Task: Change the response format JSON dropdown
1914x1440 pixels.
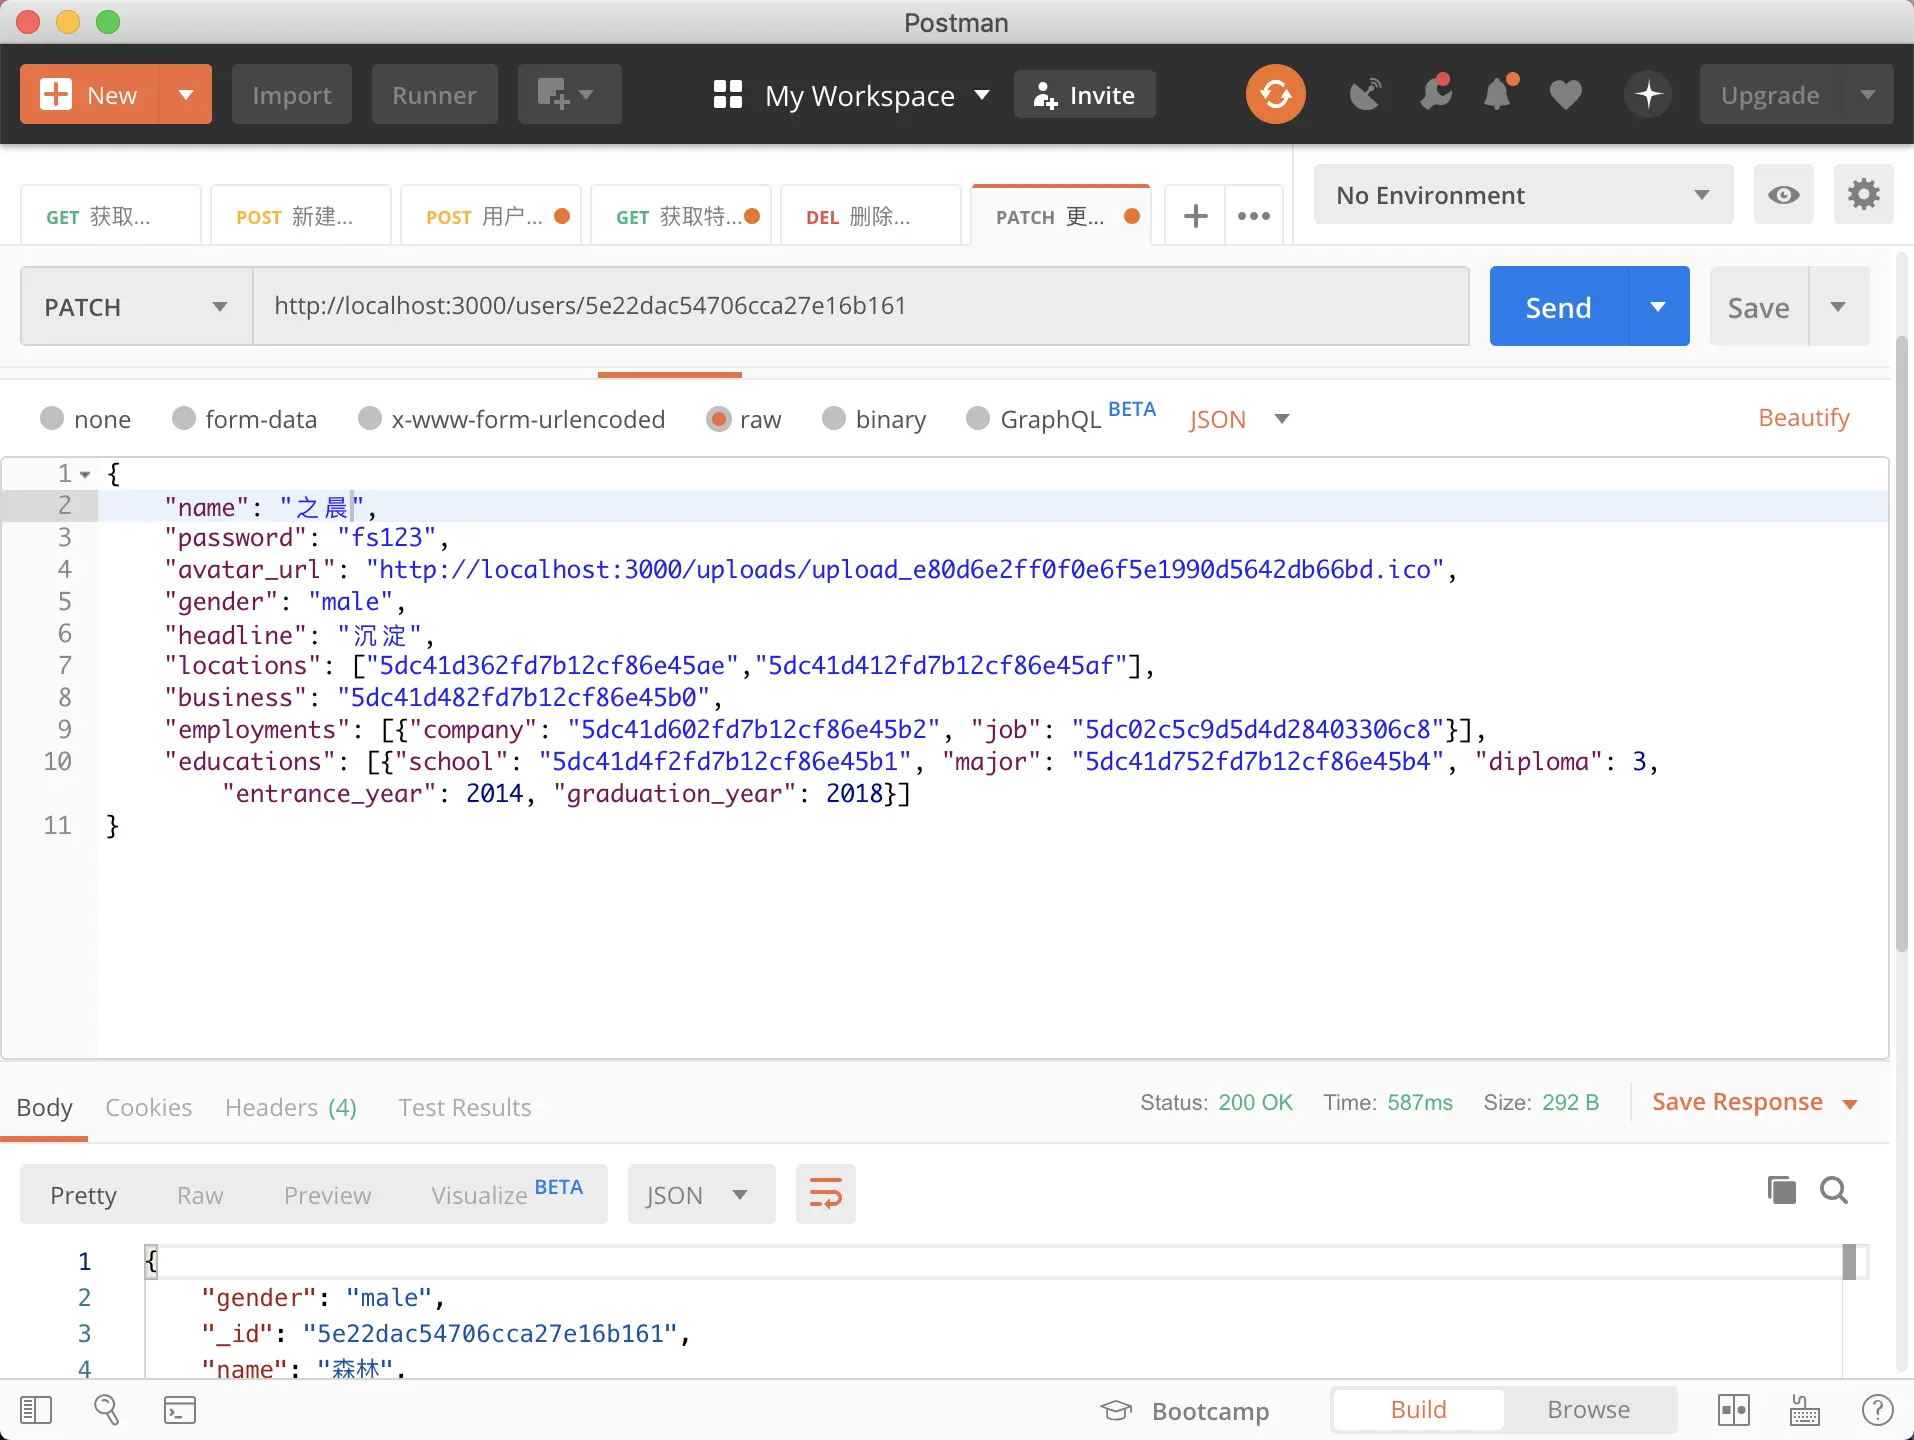Action: [x=701, y=1194]
